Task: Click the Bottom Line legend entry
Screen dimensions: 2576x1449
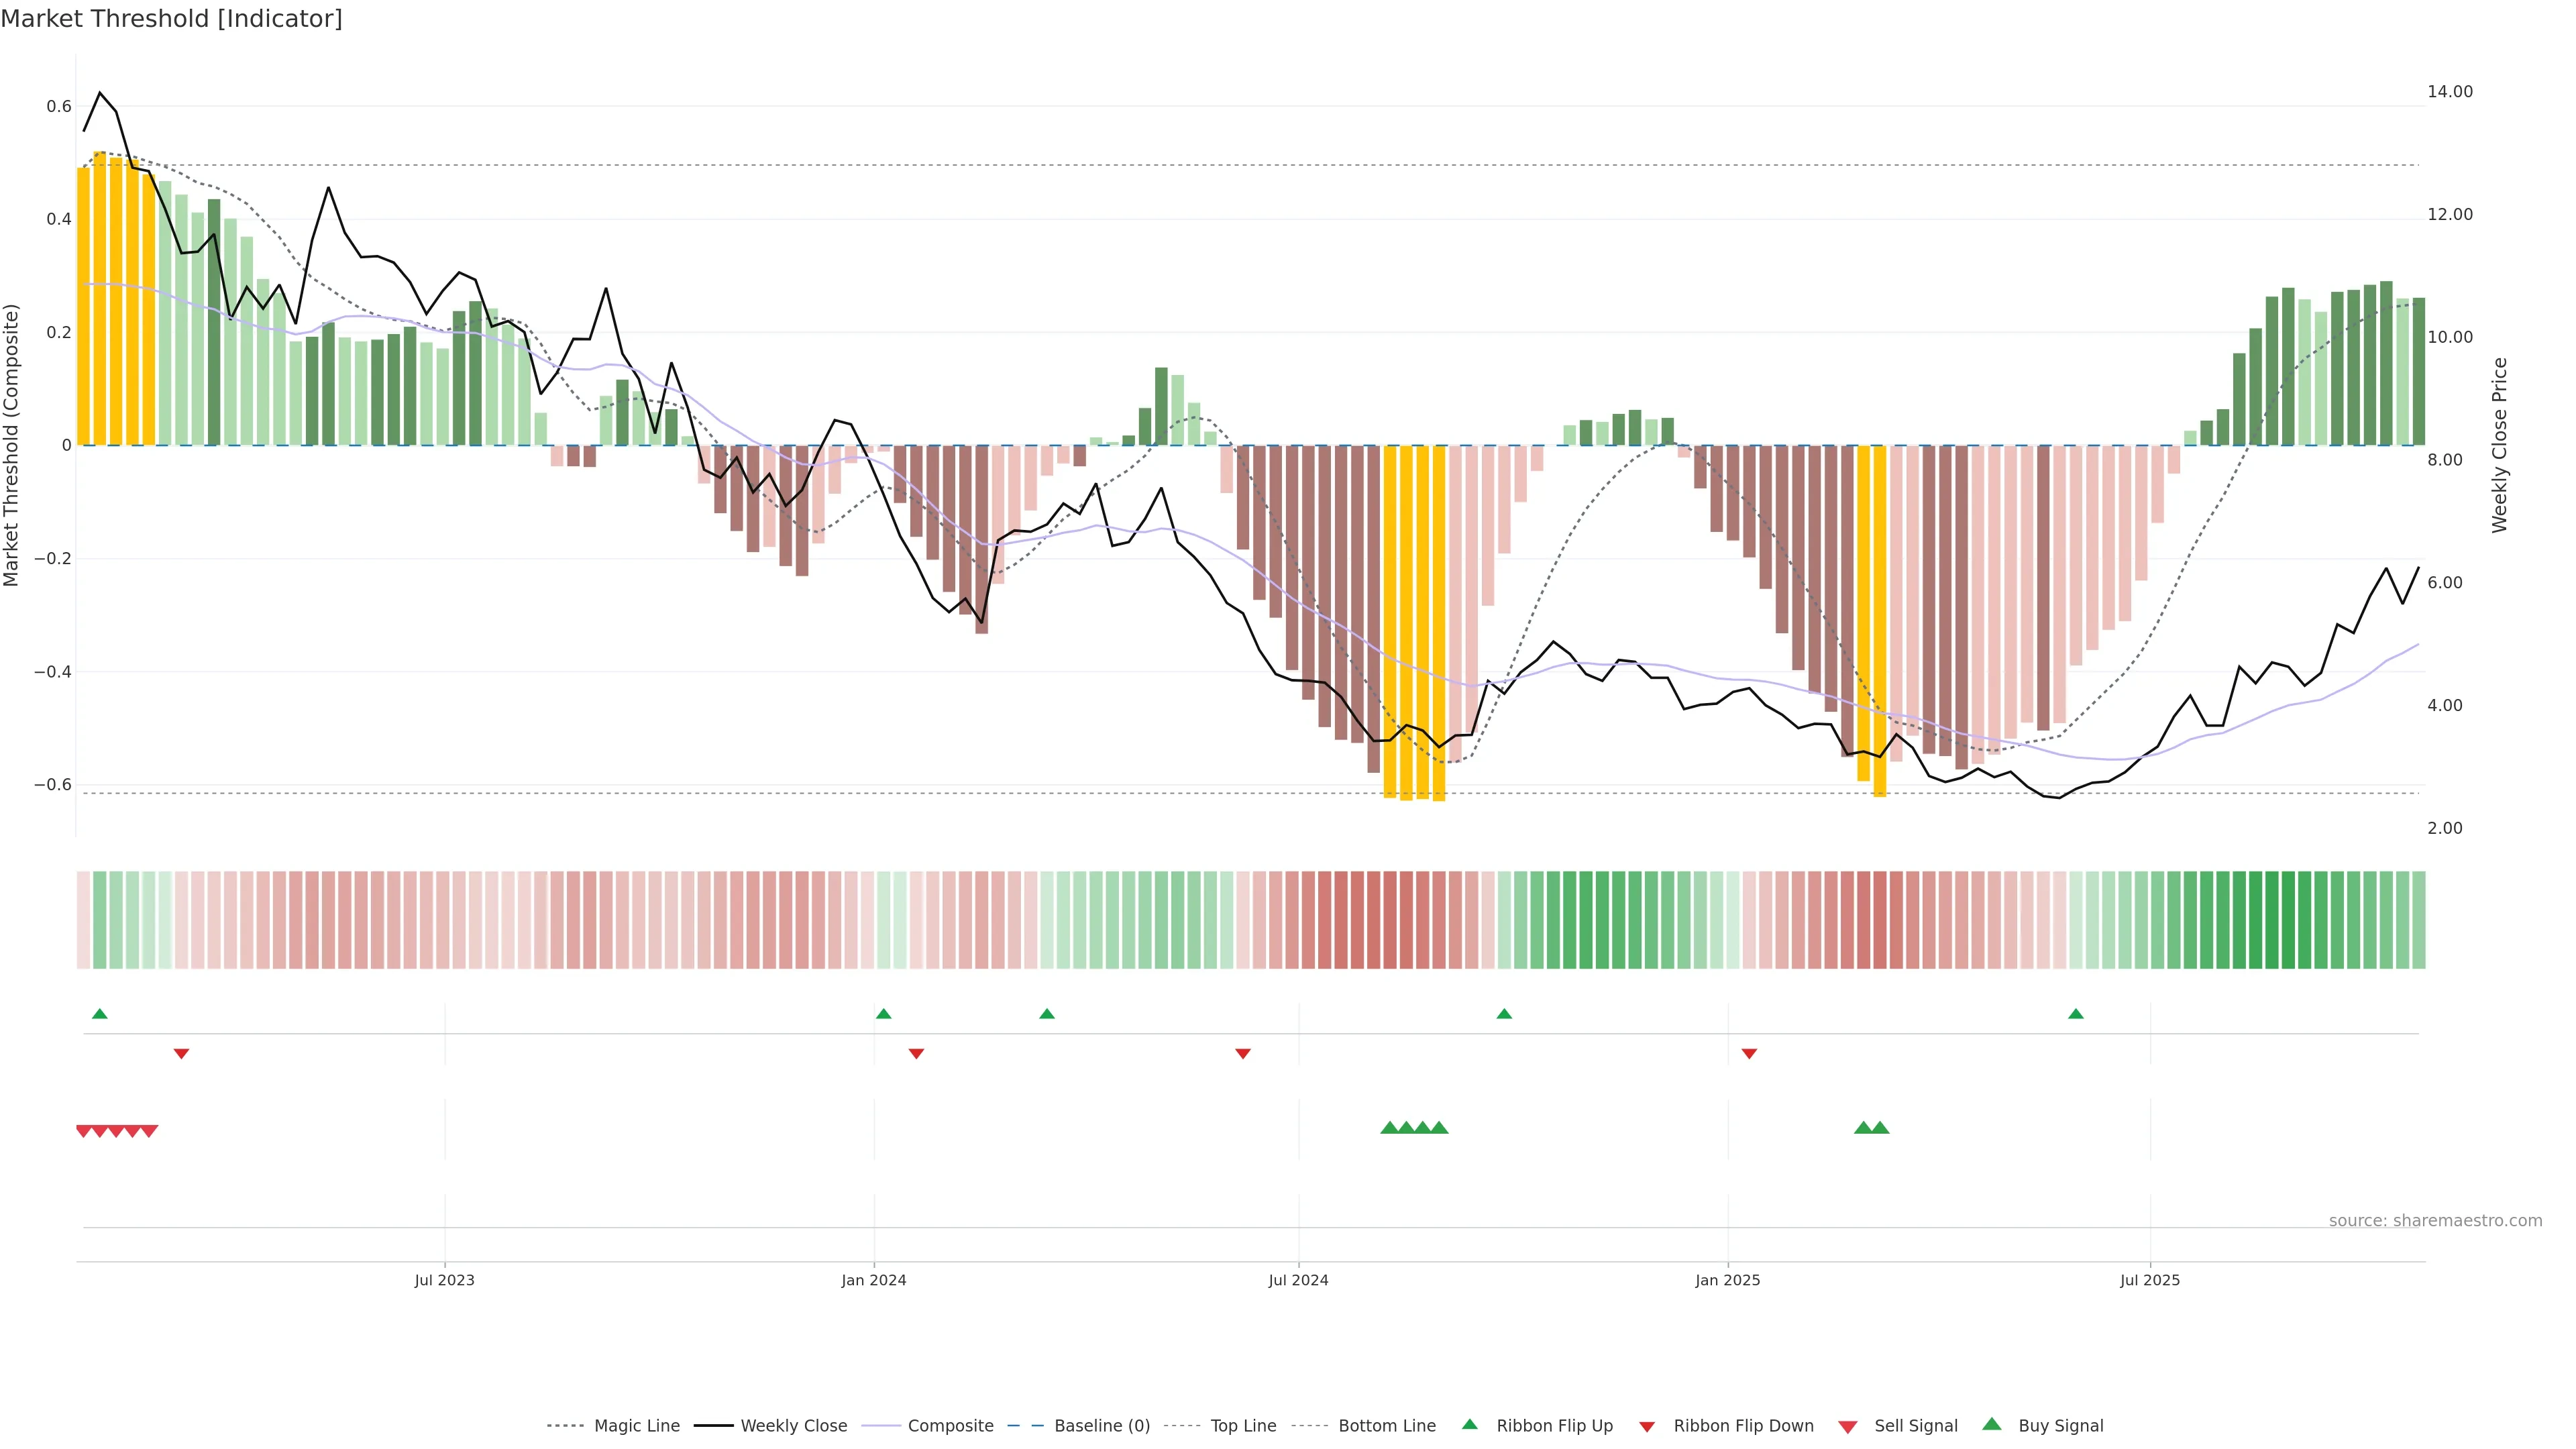Action: 1386,1425
